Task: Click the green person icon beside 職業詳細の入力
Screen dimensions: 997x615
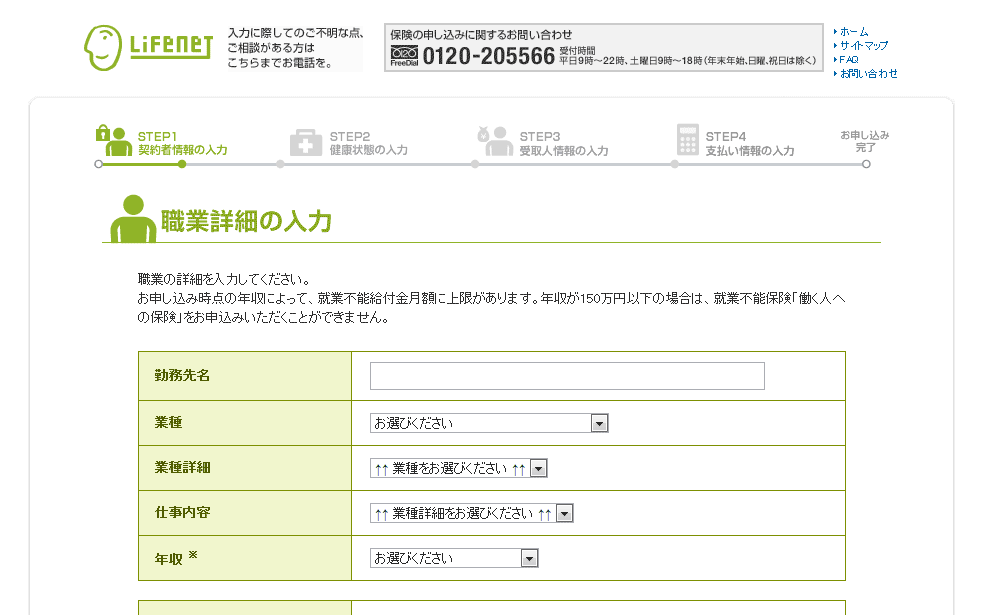Action: point(132,219)
